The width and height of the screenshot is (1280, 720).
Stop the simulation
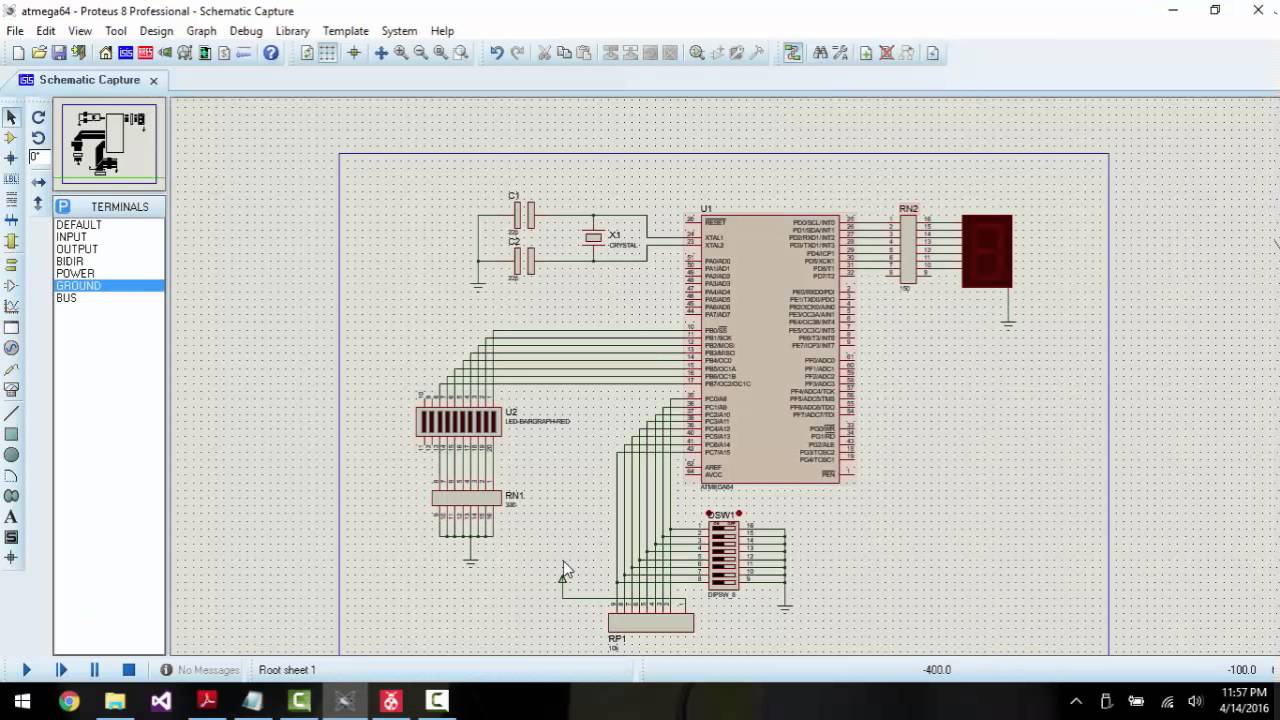pos(129,670)
